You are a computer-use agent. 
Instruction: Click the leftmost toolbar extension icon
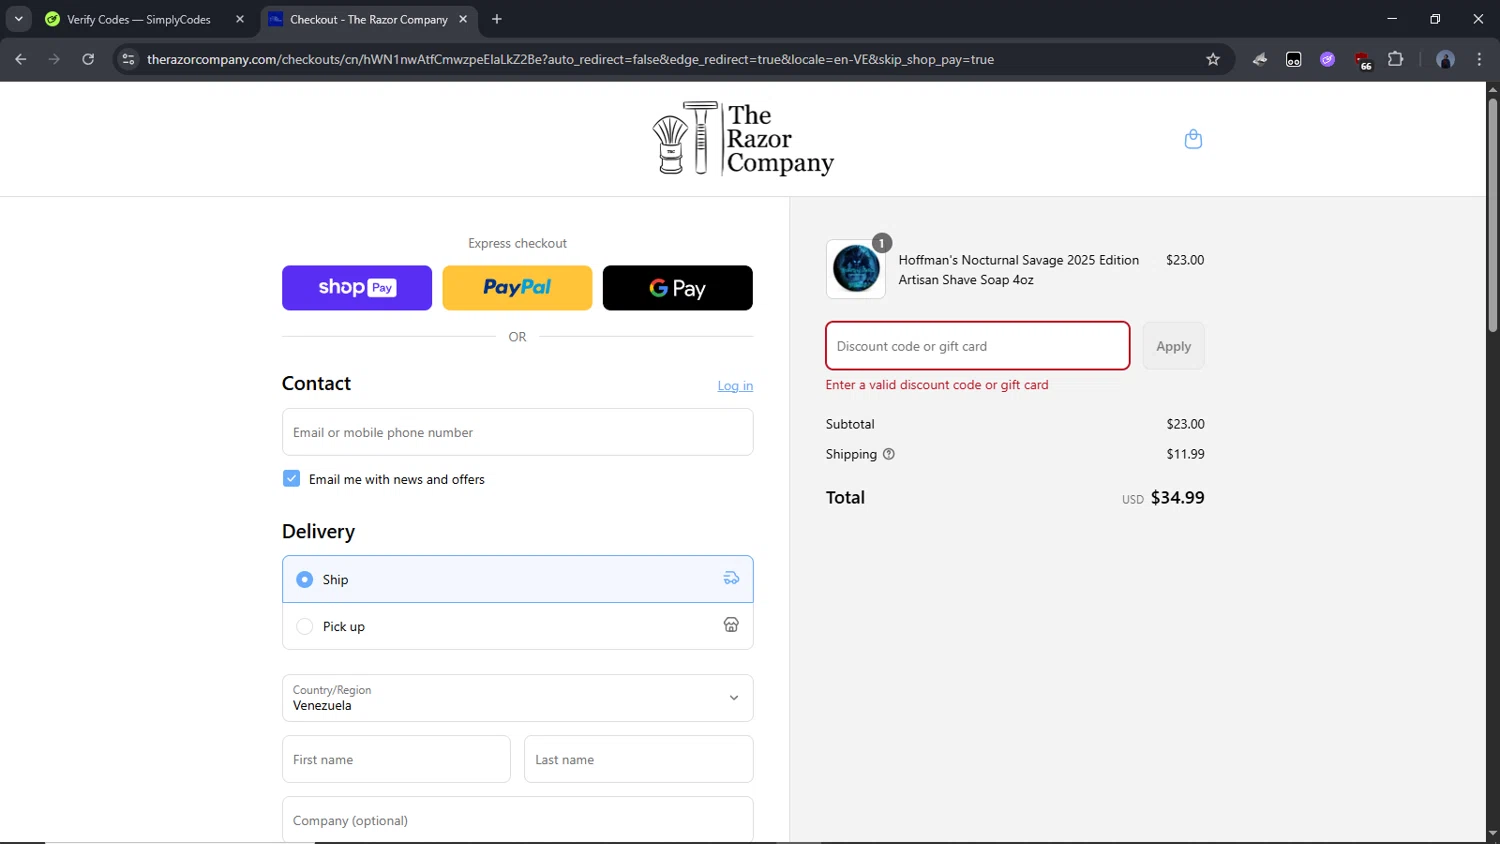tap(1259, 59)
